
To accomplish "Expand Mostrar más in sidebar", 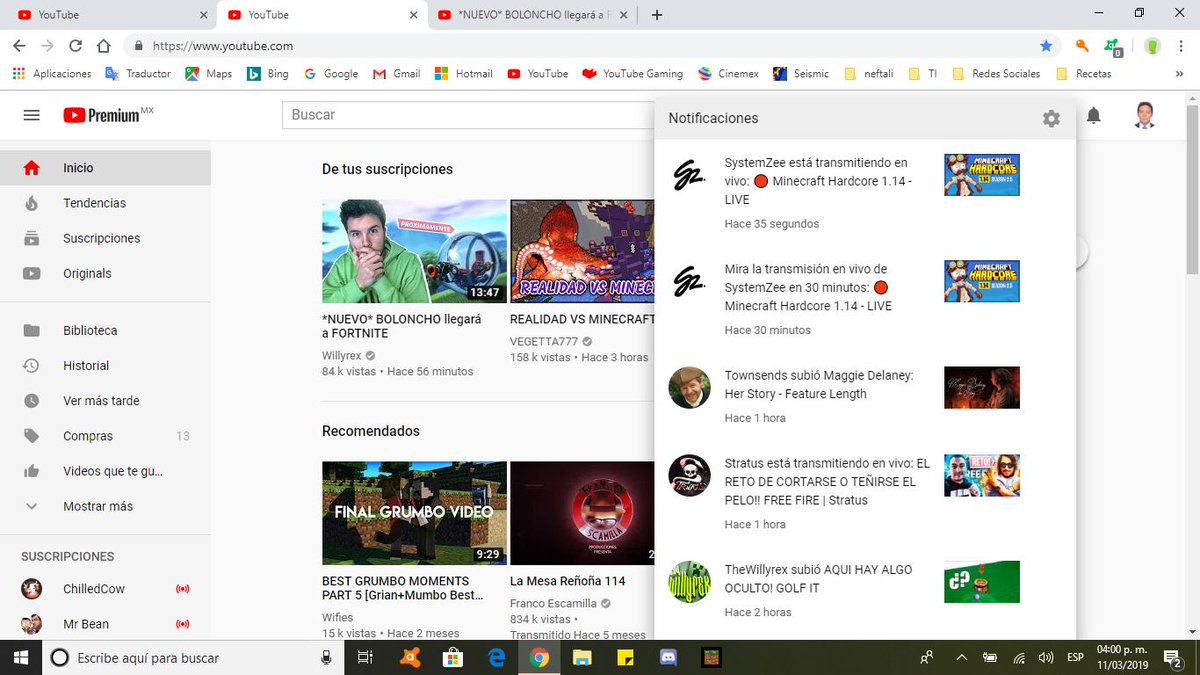I will tap(105, 506).
